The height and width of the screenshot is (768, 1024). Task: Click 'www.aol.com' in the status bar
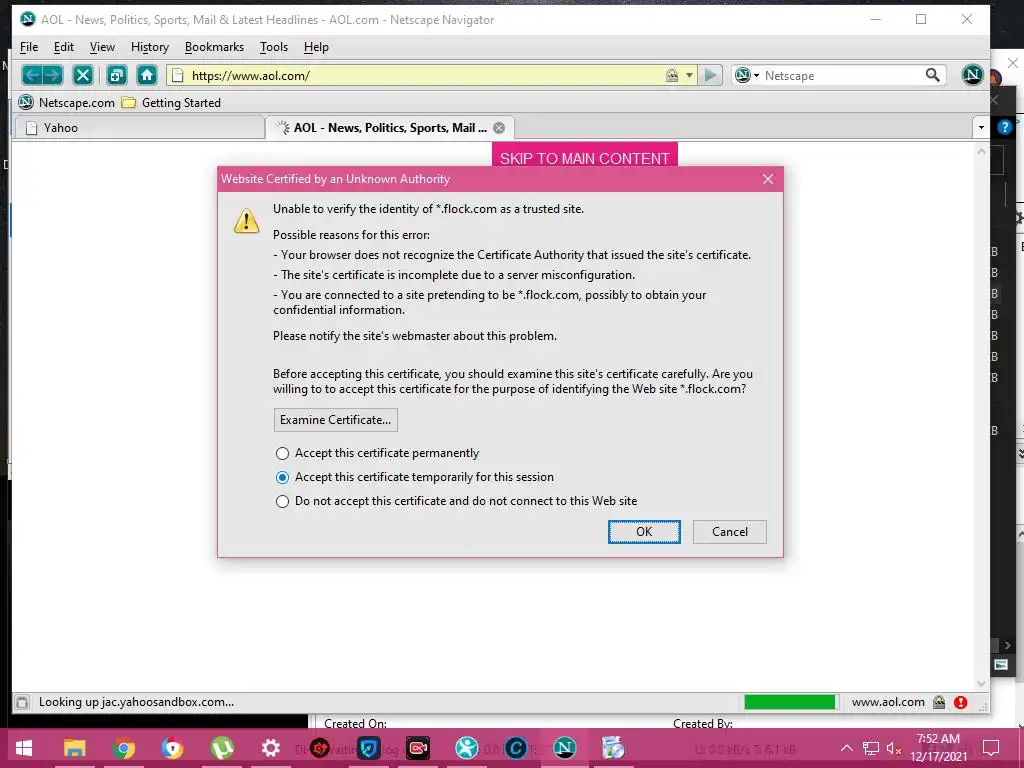888,702
